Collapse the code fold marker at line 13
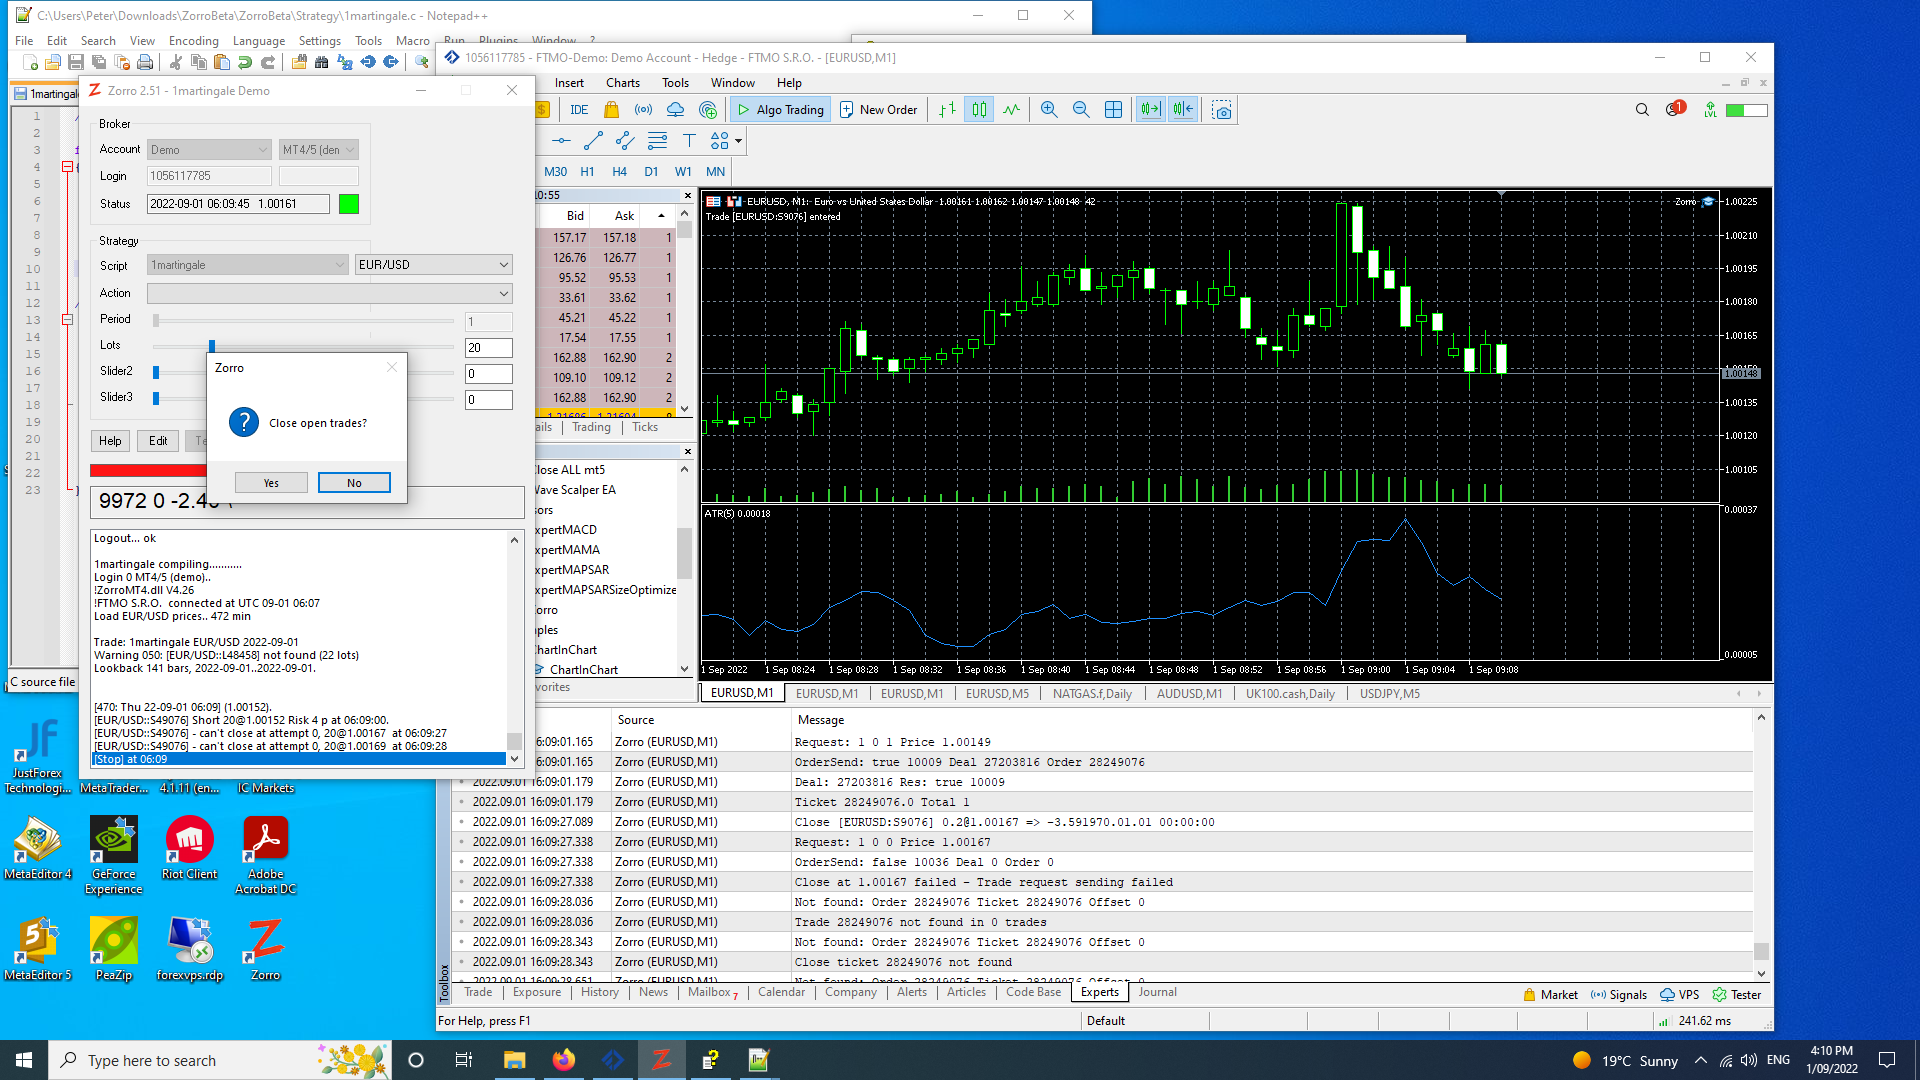The image size is (1920, 1080). (x=67, y=320)
